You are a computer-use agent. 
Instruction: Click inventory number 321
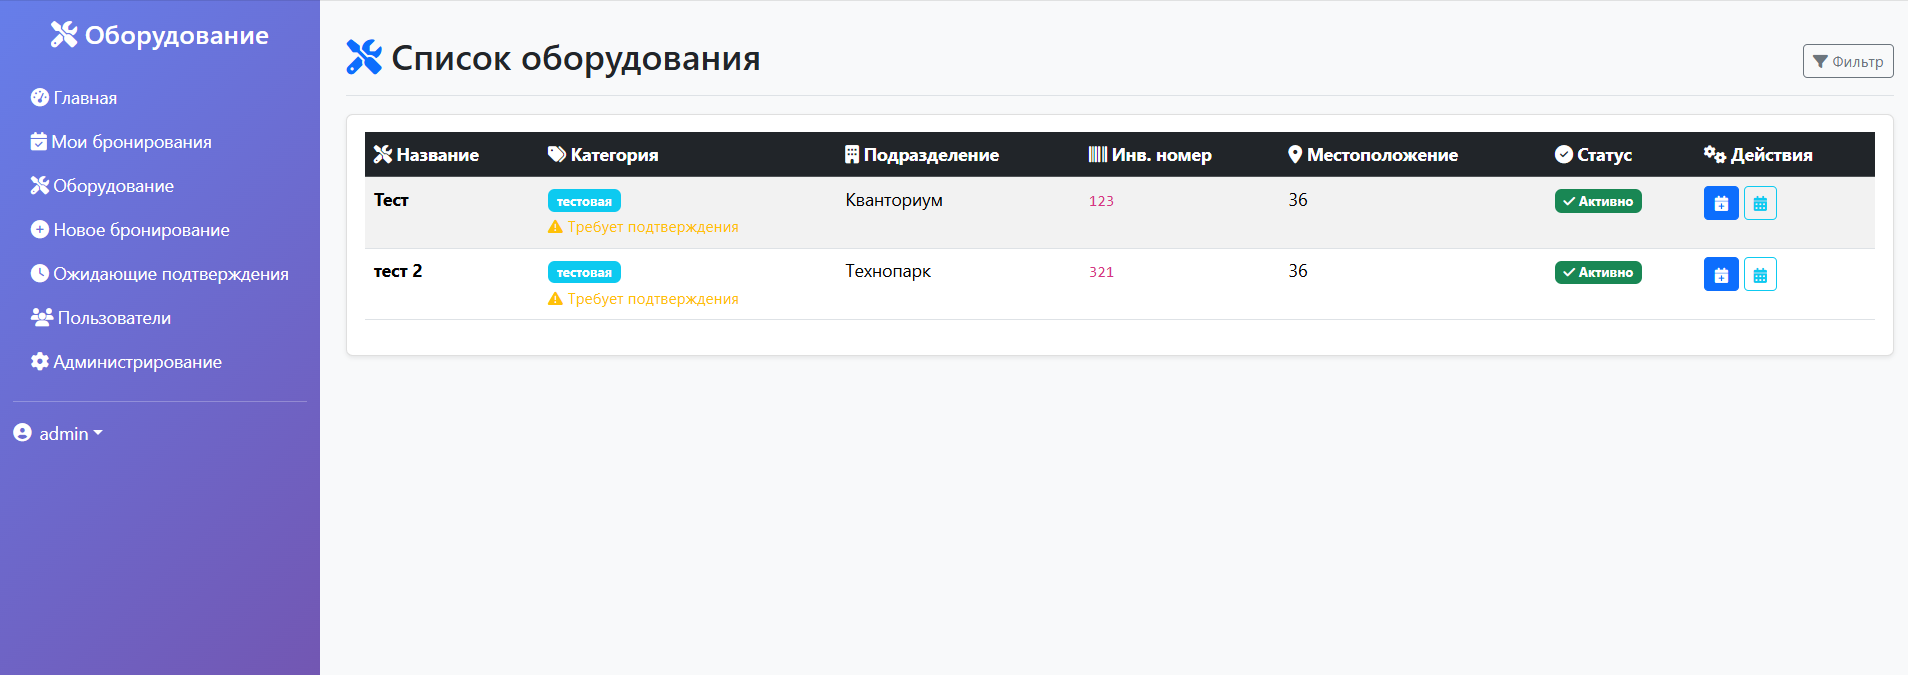pyautogui.click(x=1101, y=272)
